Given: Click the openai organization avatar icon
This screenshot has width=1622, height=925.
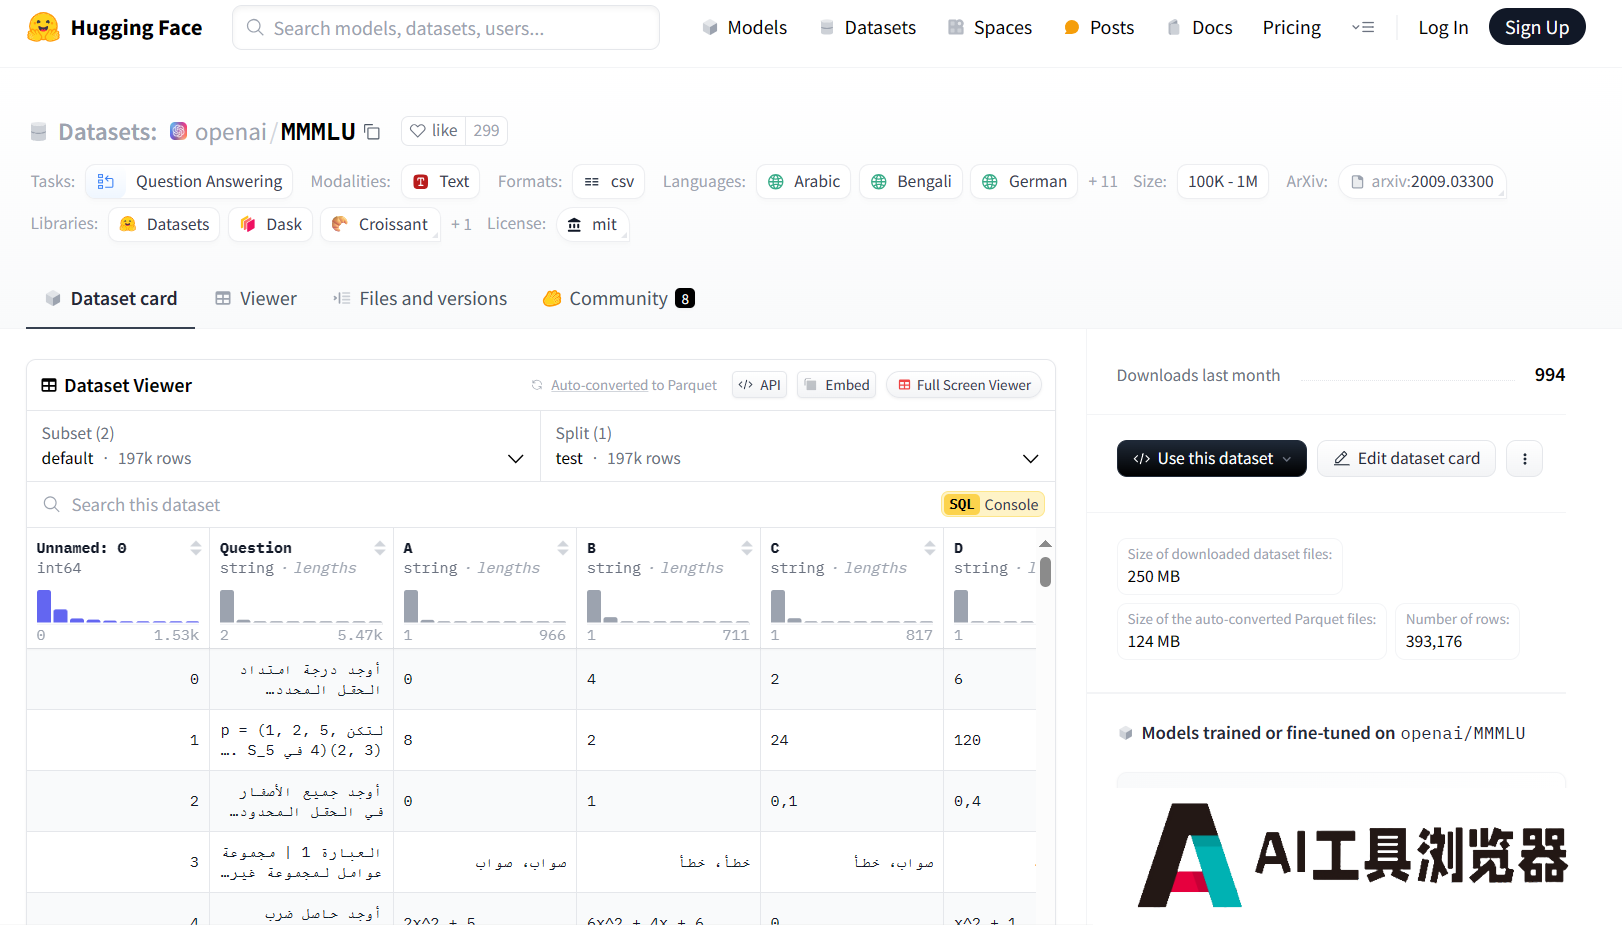Looking at the screenshot, I should [x=179, y=131].
